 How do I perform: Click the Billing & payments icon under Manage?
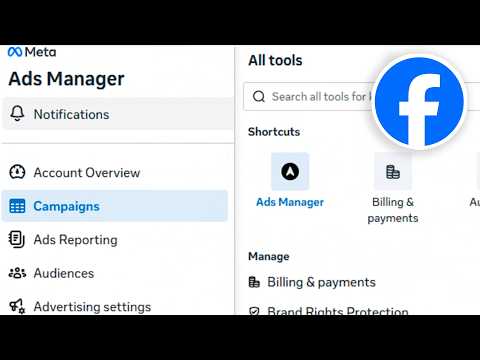[254, 282]
